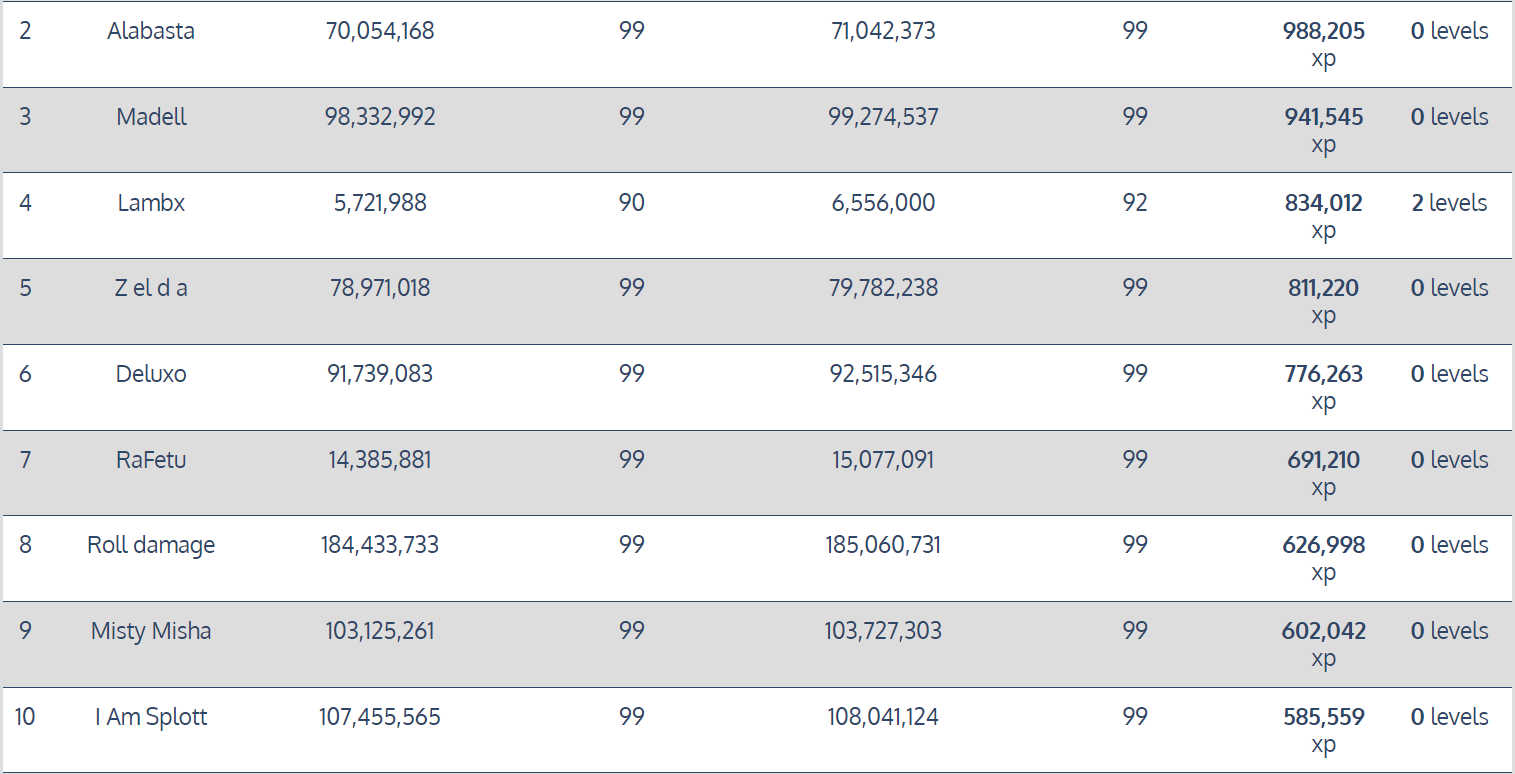Click Madell's start xp 98,332,992
The width and height of the screenshot is (1515, 774).
(x=380, y=117)
